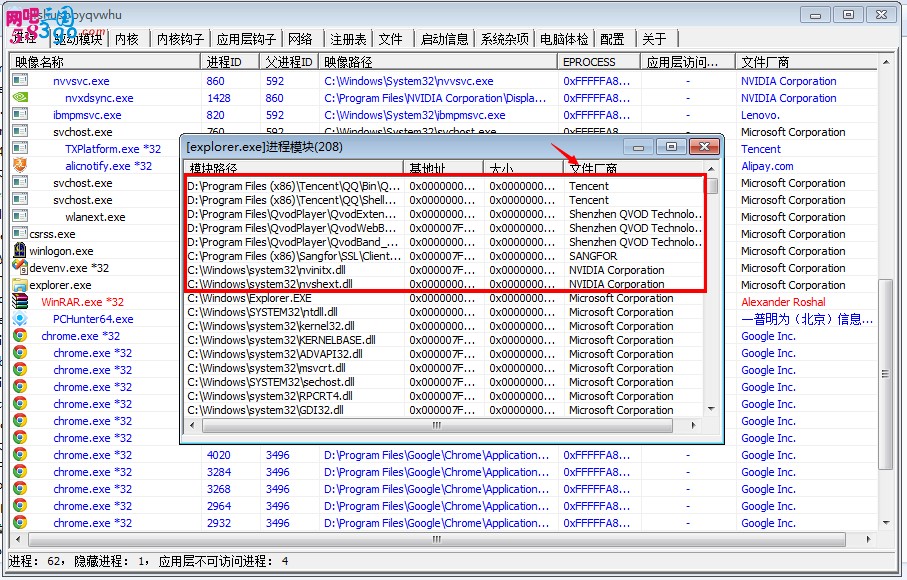907x580 pixels.
Task: Click the module dialog horizontal scrollbar thumb
Action: click(x=437, y=426)
